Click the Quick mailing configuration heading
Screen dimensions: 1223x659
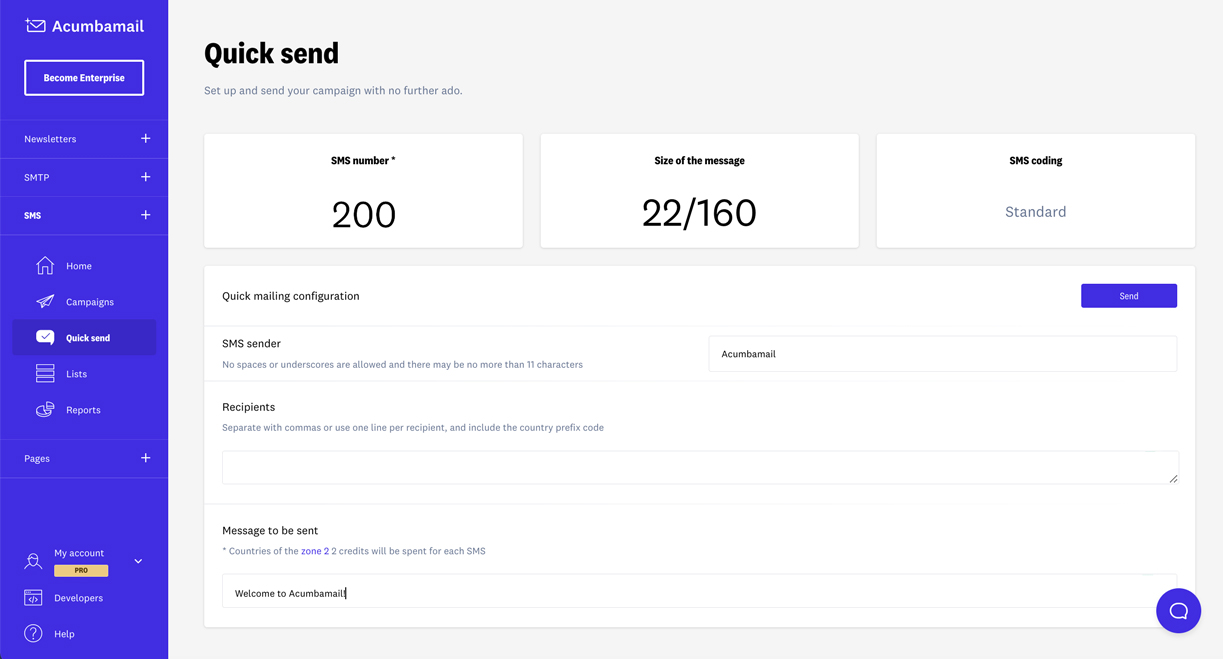click(x=291, y=296)
